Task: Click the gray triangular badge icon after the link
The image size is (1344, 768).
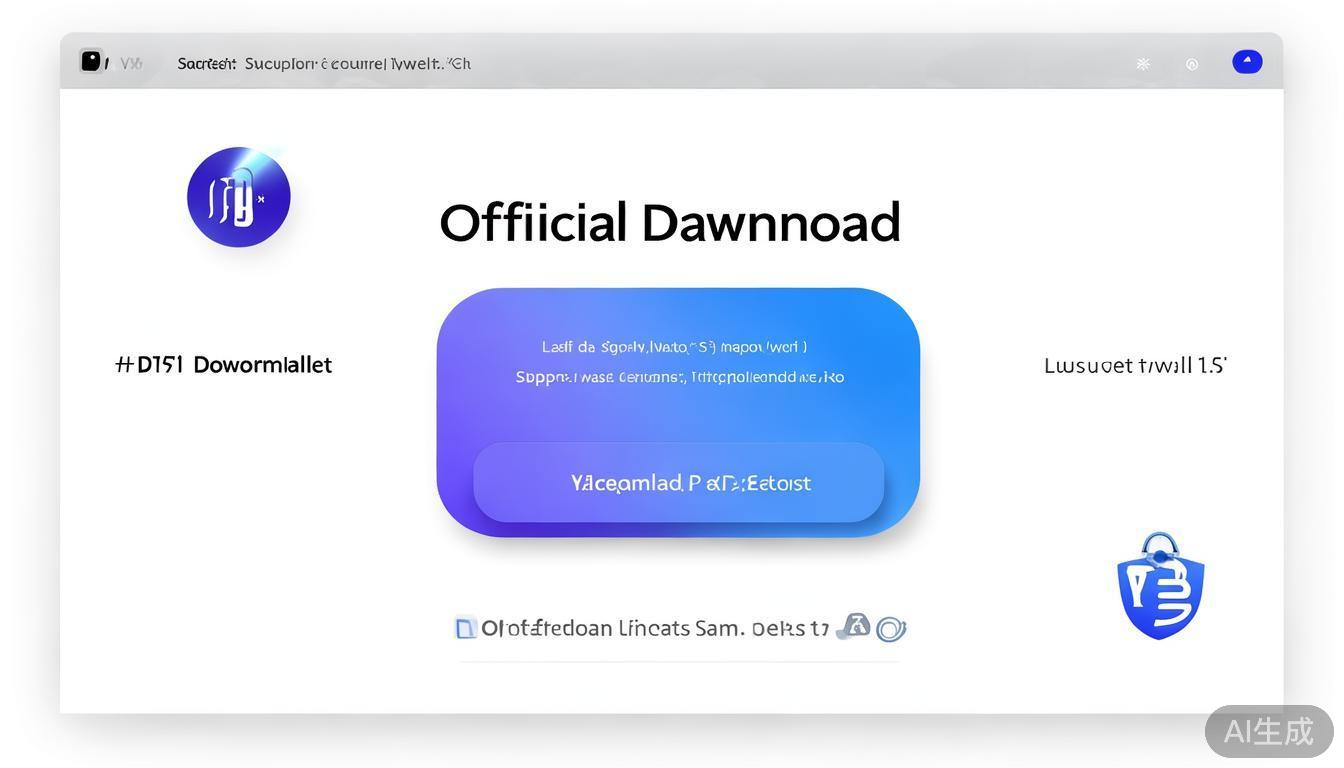Action: (853, 627)
